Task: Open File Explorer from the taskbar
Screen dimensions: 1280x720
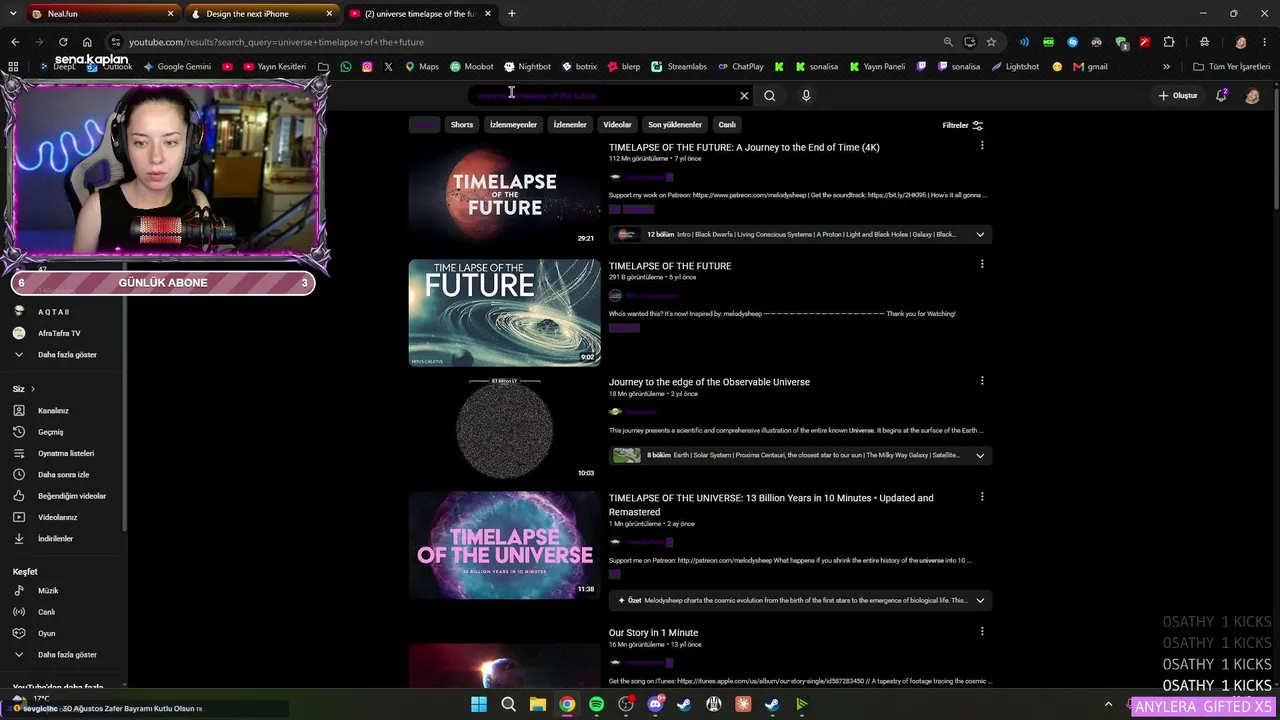Action: tap(538, 704)
